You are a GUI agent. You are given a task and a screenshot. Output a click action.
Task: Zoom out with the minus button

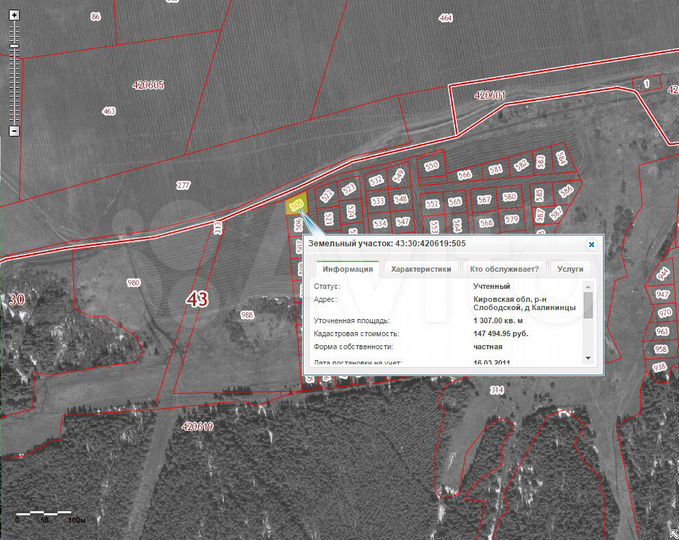coord(14,131)
